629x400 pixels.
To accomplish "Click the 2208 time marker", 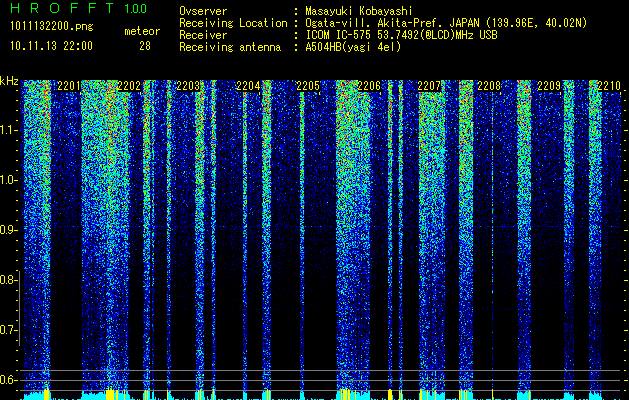I will [x=489, y=86].
